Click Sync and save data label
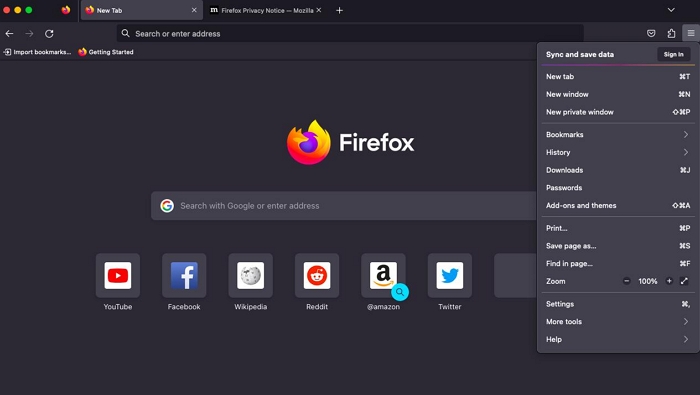The image size is (700, 395). (579, 54)
